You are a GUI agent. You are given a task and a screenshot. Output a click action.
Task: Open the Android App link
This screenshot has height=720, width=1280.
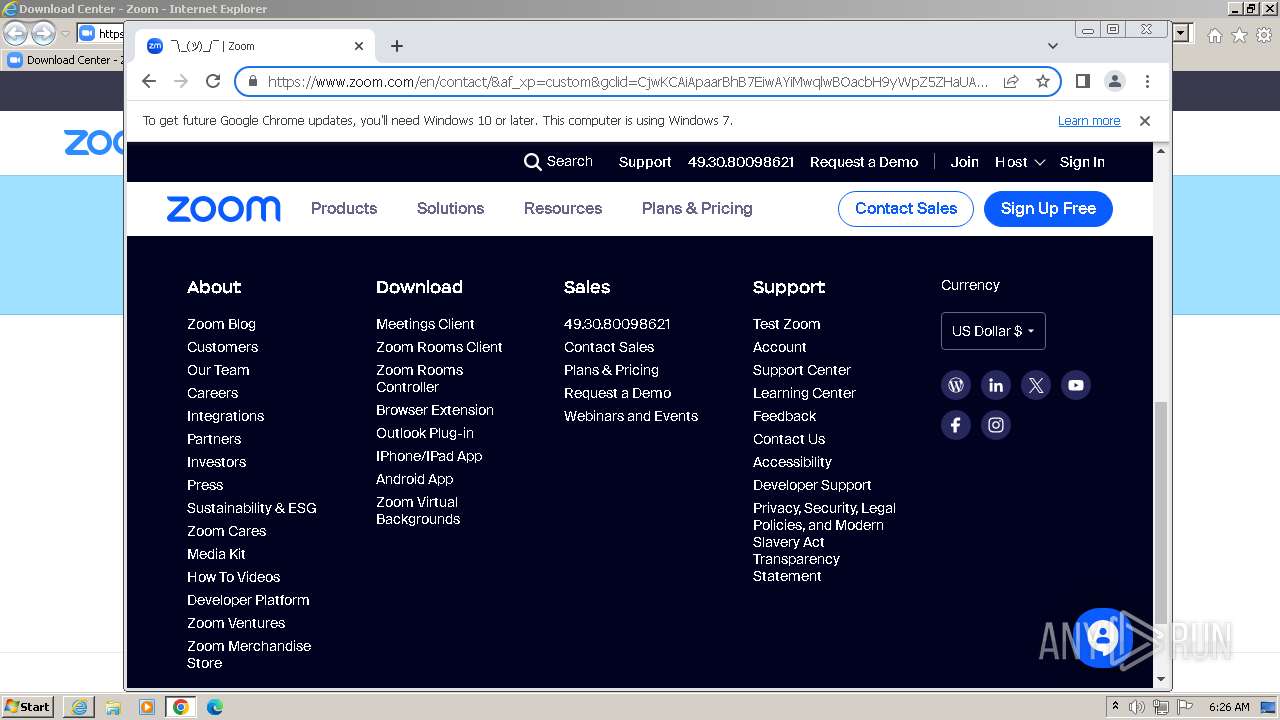point(414,479)
